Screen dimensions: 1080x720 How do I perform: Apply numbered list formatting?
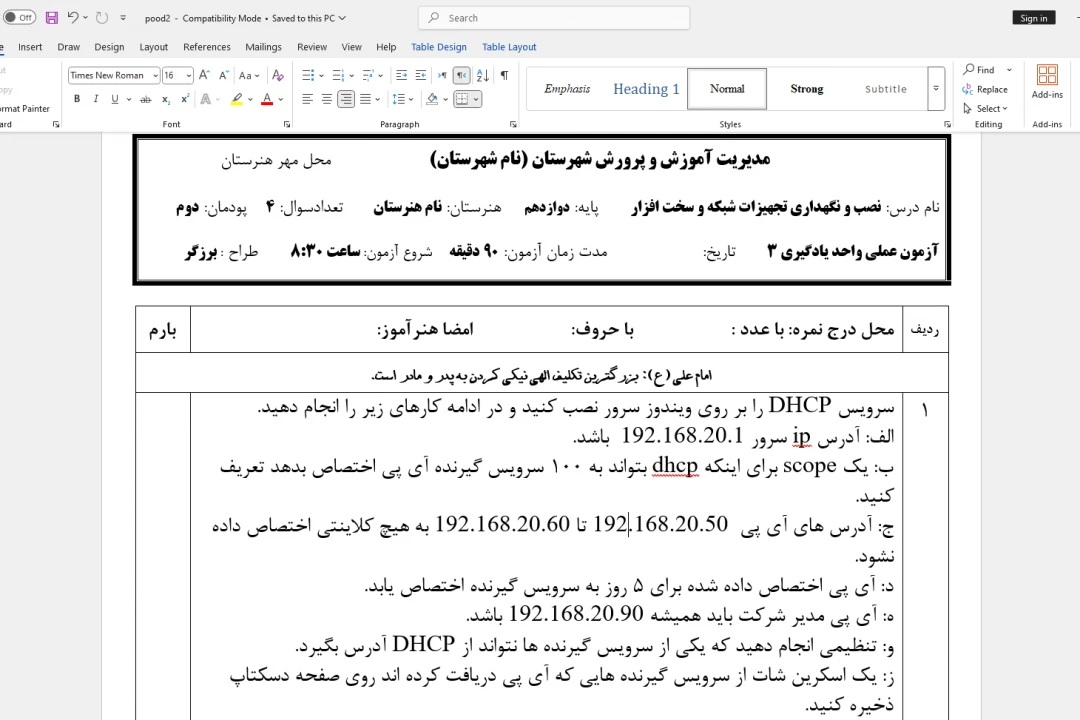(338, 75)
